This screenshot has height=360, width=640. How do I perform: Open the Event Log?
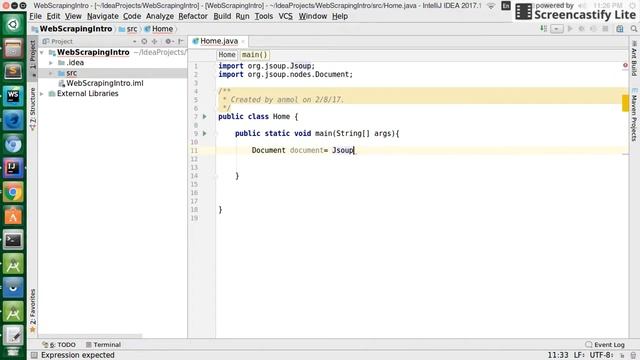pos(605,345)
